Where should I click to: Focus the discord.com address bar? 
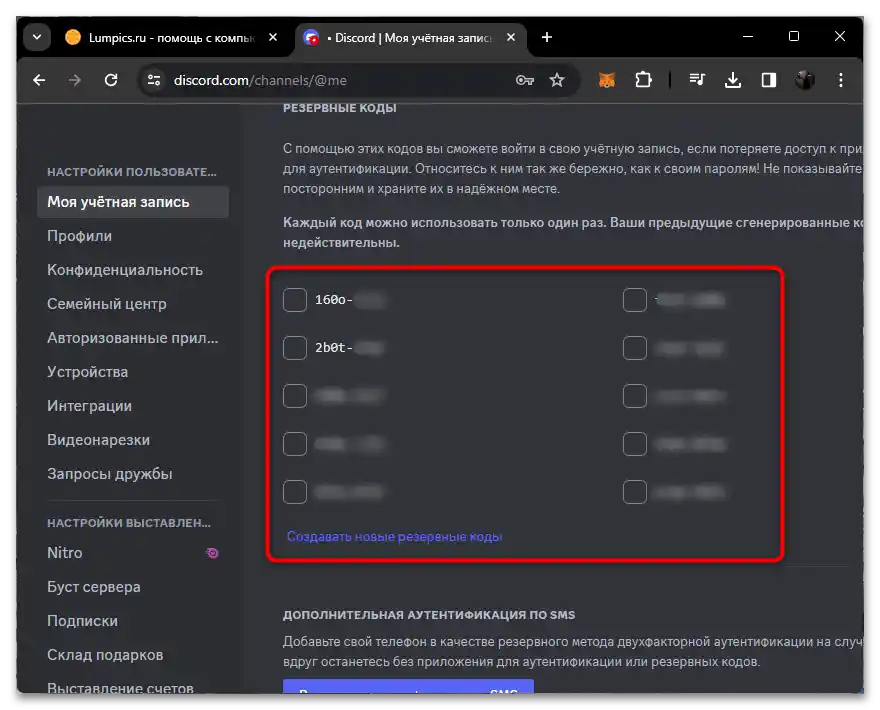point(337,80)
